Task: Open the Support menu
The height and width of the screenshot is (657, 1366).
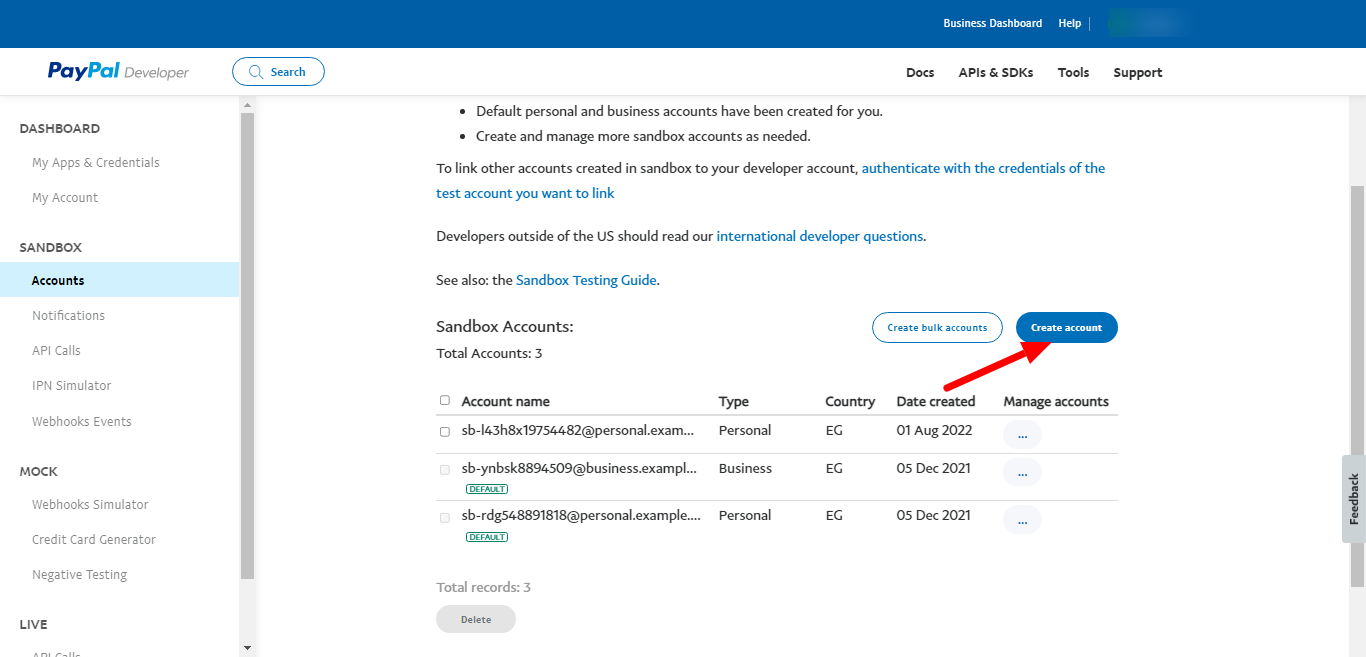Action: pos(1138,72)
